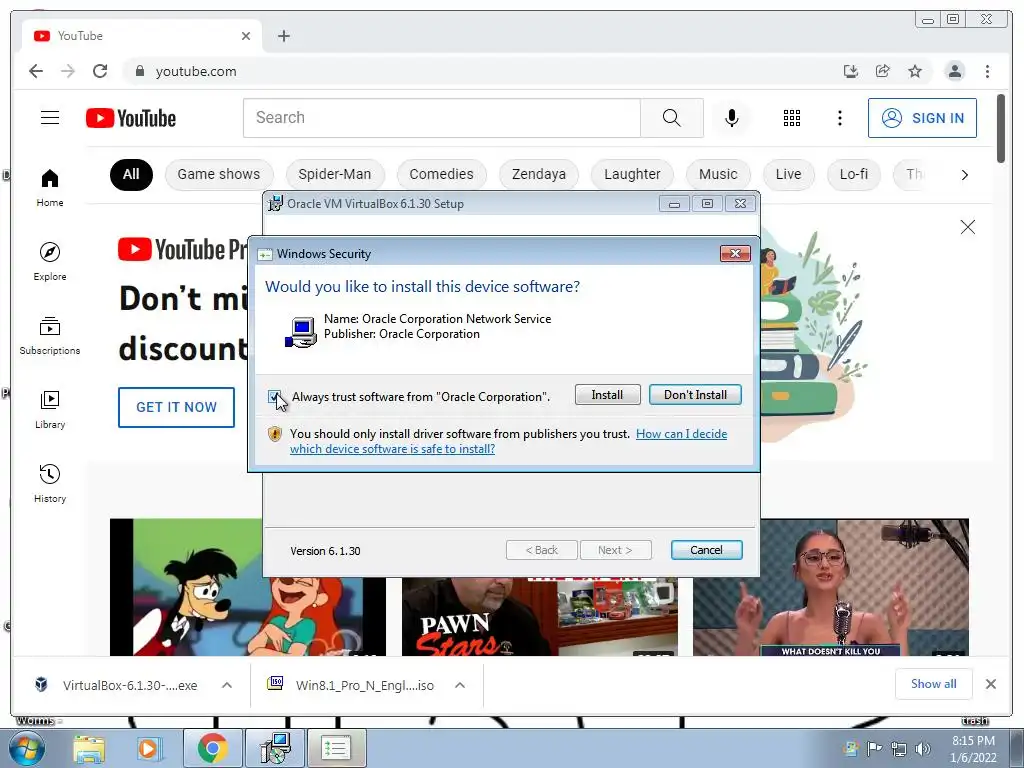Click the YouTube logo
This screenshot has height=768, width=1024.
131,118
